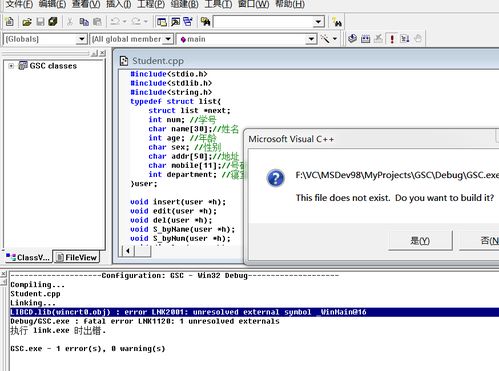Open the 帮助(H) menu
Screen dimensions: 499x371
tap(290, 4)
